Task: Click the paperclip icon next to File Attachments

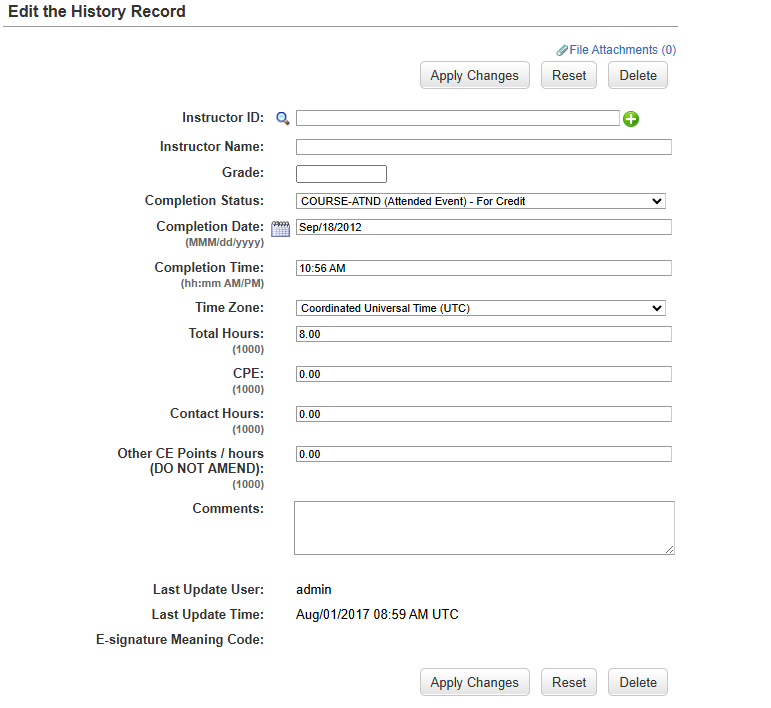Action: click(562, 50)
